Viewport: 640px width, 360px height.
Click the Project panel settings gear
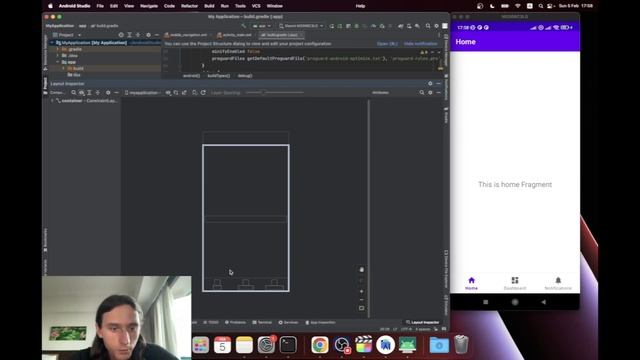pyautogui.click(x=148, y=35)
